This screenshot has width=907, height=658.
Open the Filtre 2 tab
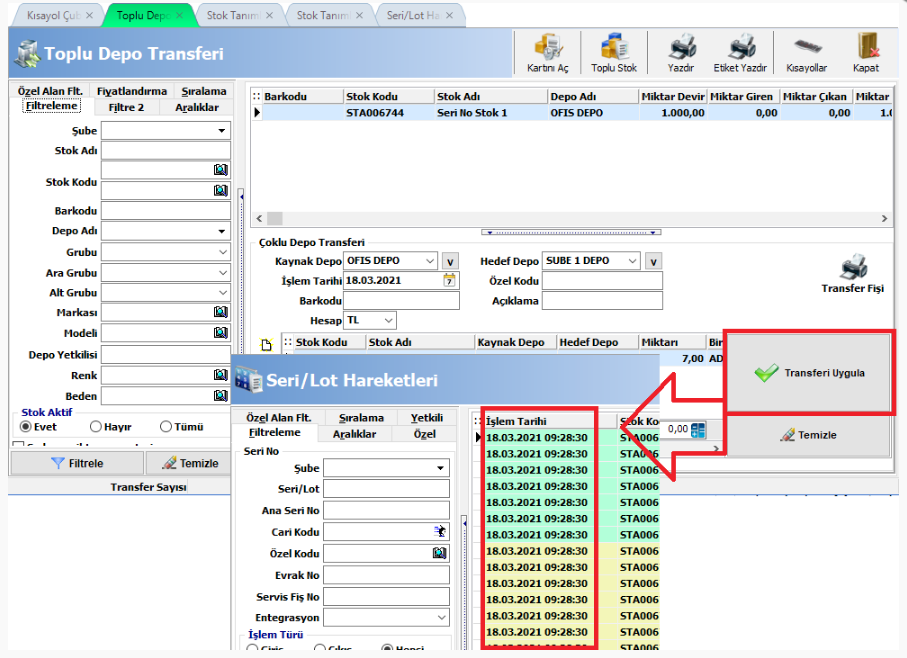click(x=126, y=107)
